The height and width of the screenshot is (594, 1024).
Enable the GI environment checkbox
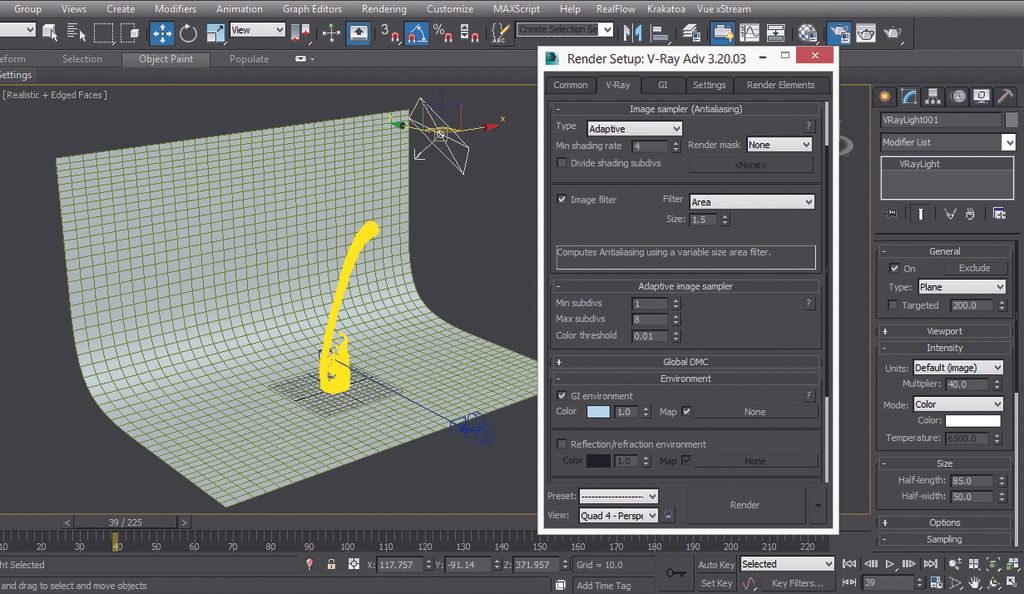560,395
